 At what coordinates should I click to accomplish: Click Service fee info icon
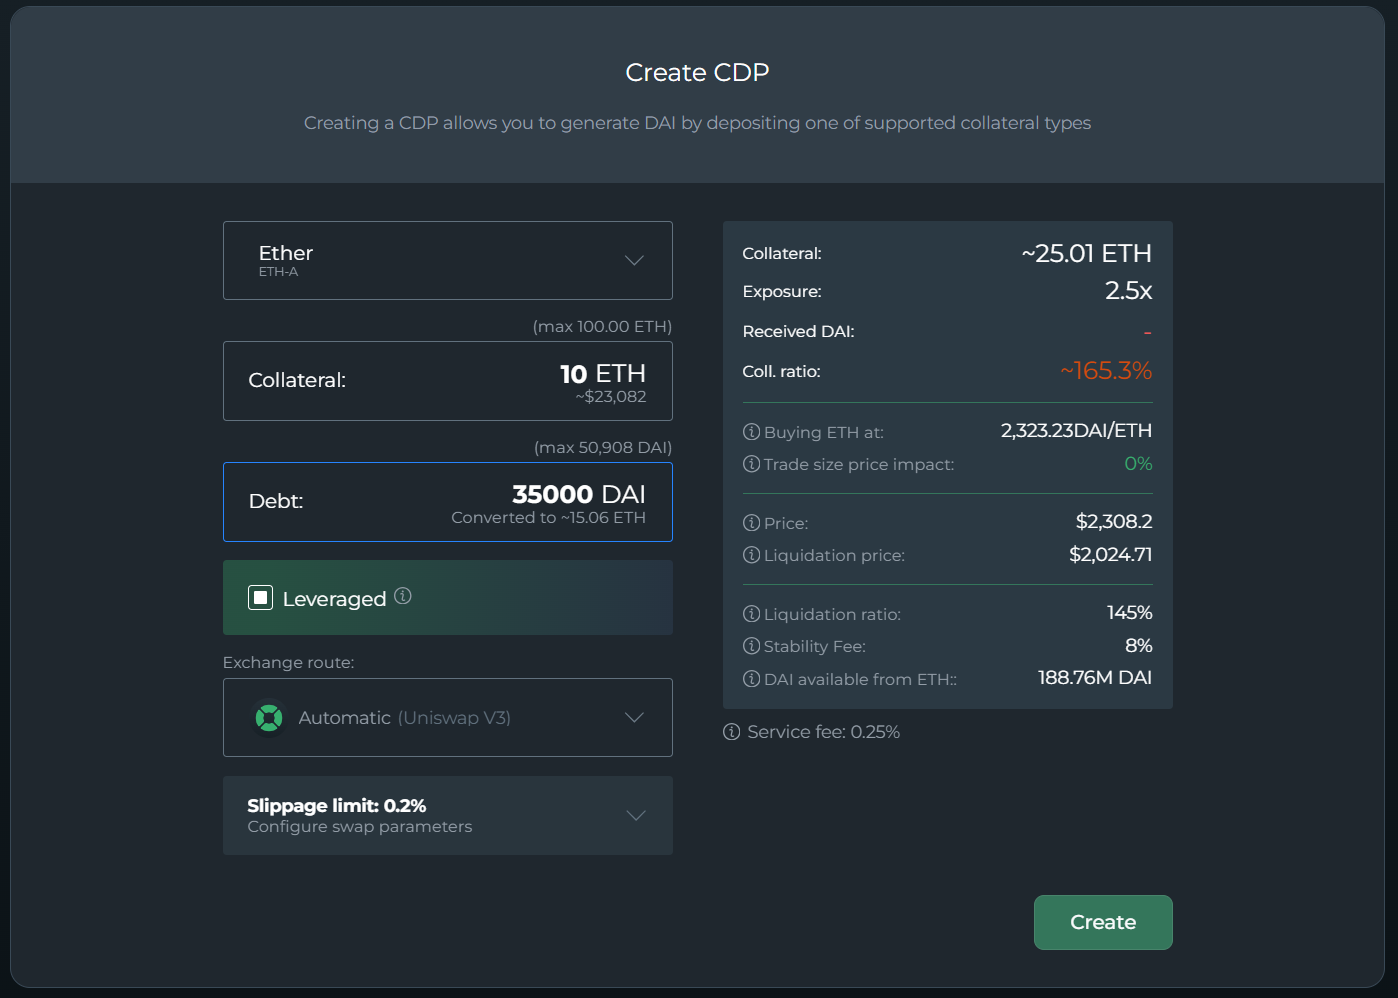click(x=732, y=732)
